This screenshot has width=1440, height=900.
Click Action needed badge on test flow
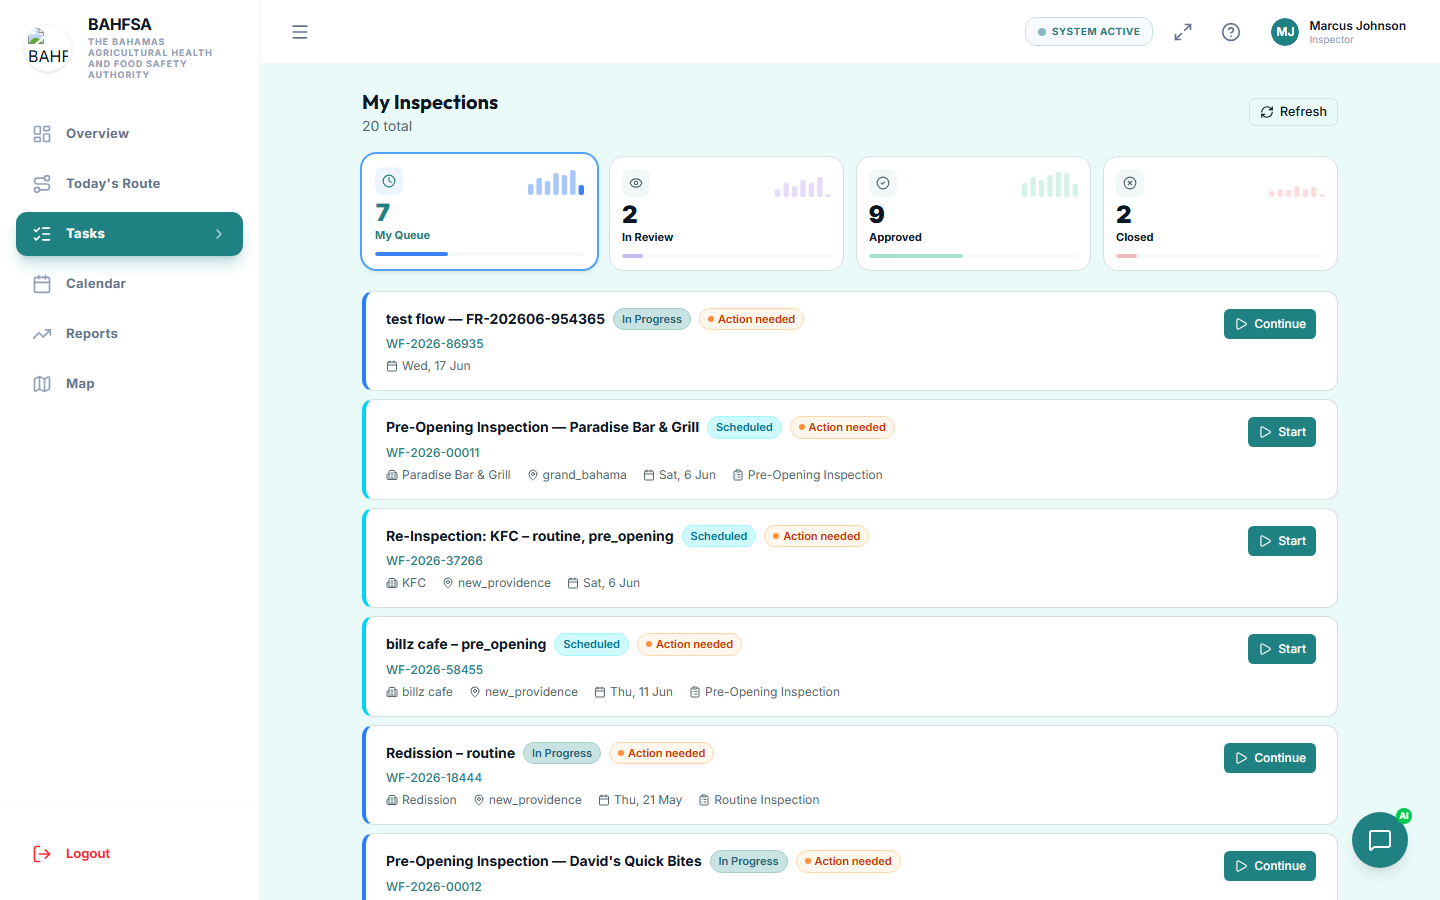[x=751, y=319]
